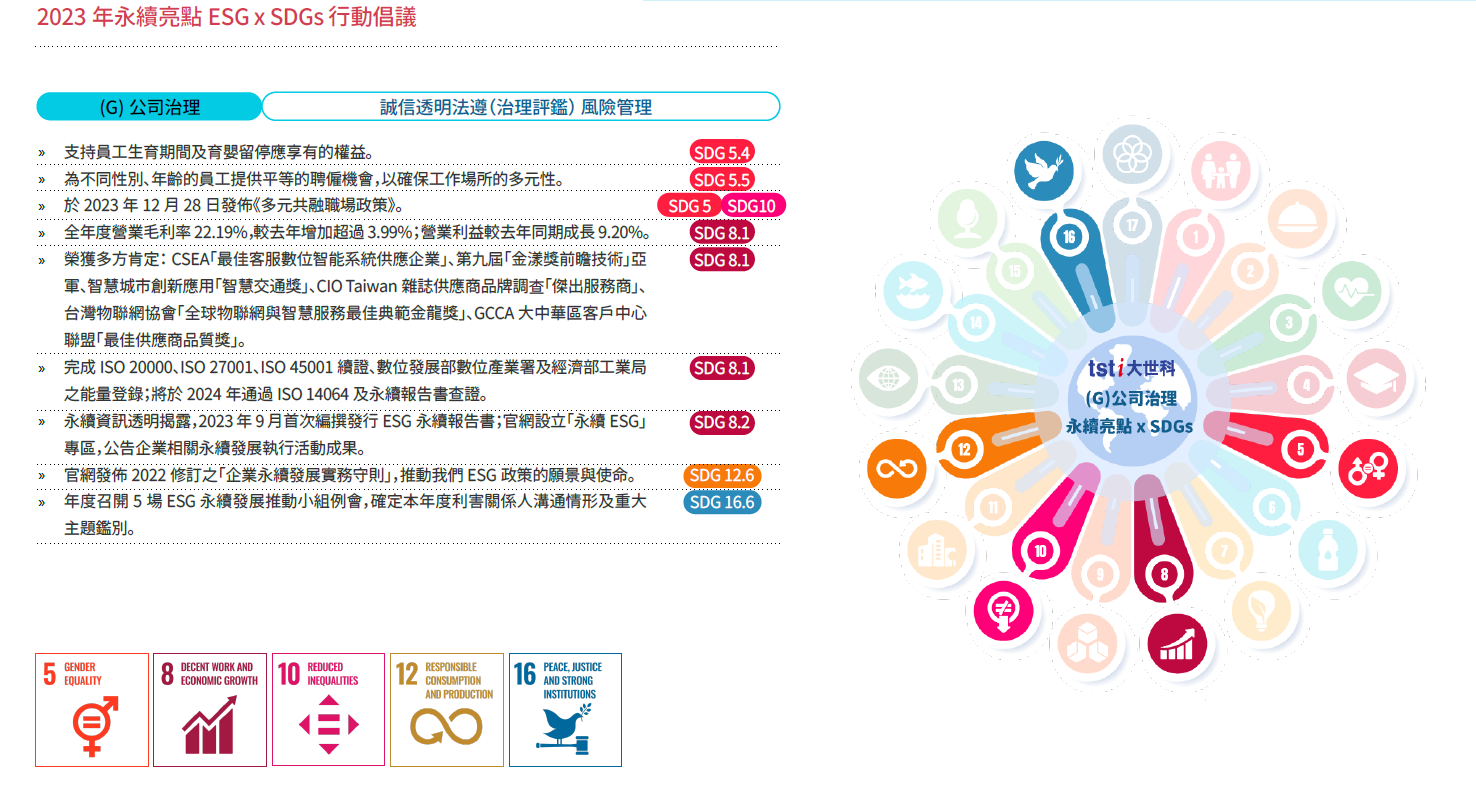
Task: Click the SDG 8.1 badge on 營業毛利率 row
Action: [x=722, y=233]
